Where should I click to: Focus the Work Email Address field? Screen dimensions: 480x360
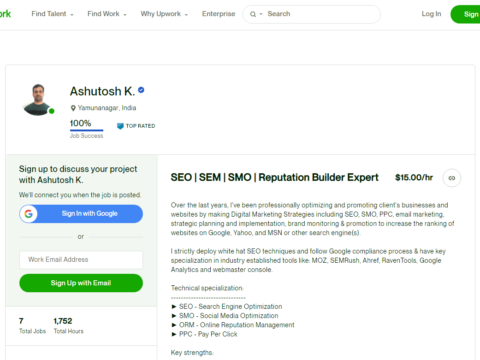click(81, 260)
